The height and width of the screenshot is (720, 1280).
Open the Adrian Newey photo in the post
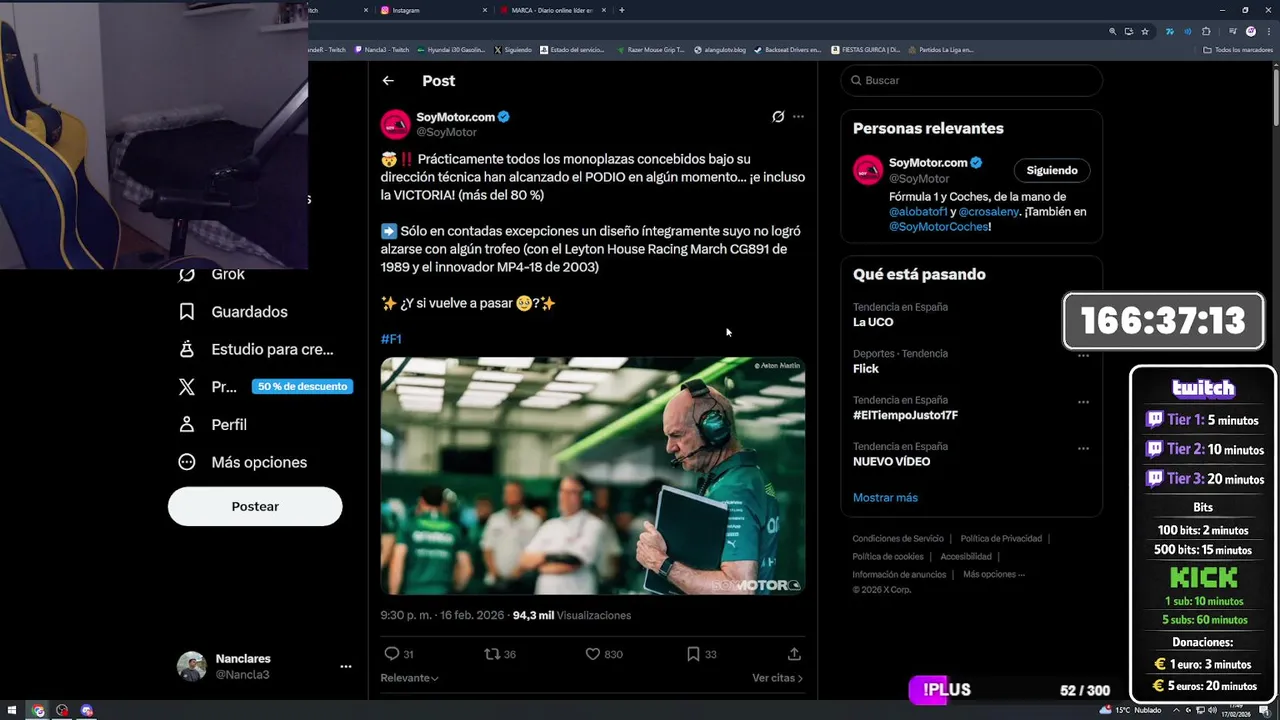(593, 476)
